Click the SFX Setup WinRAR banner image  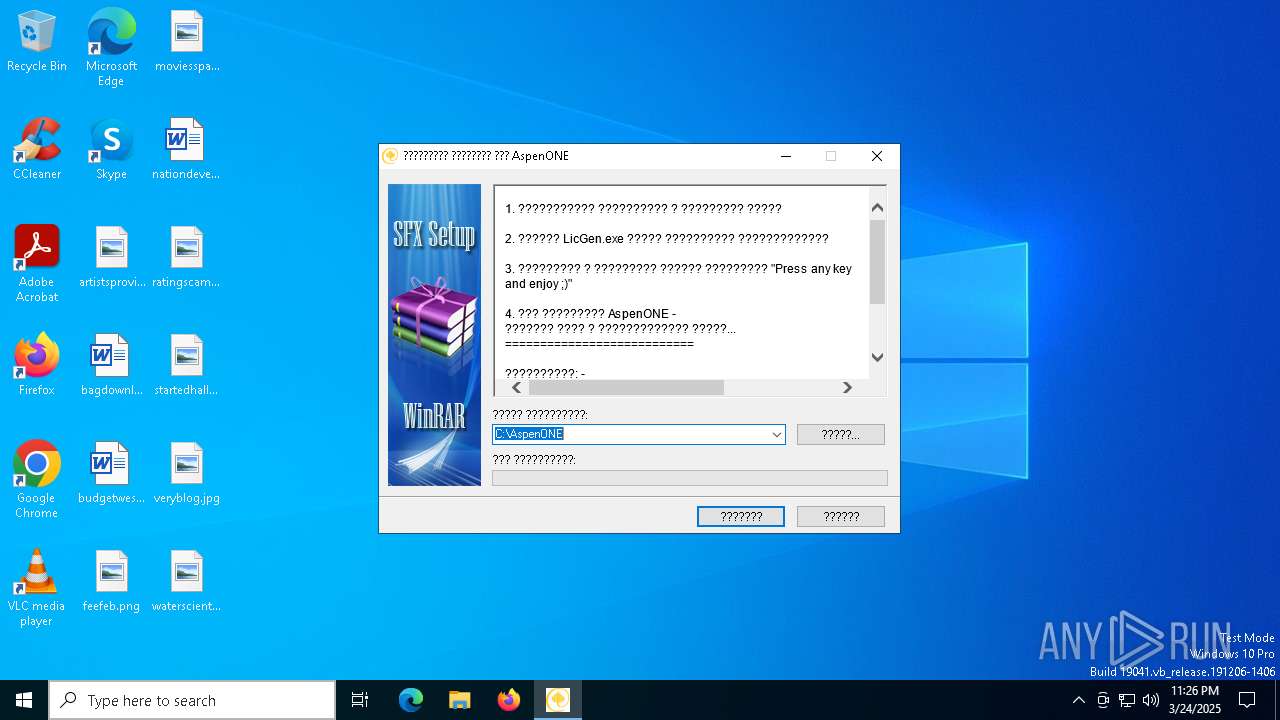[x=434, y=335]
